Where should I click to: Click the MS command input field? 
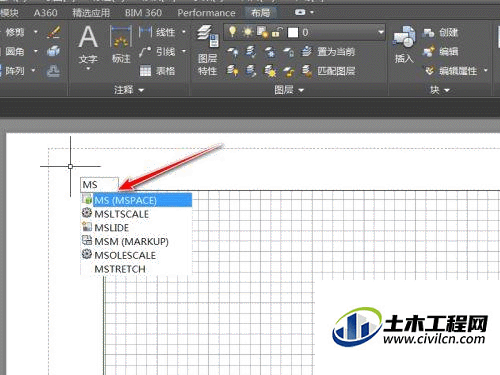point(99,184)
